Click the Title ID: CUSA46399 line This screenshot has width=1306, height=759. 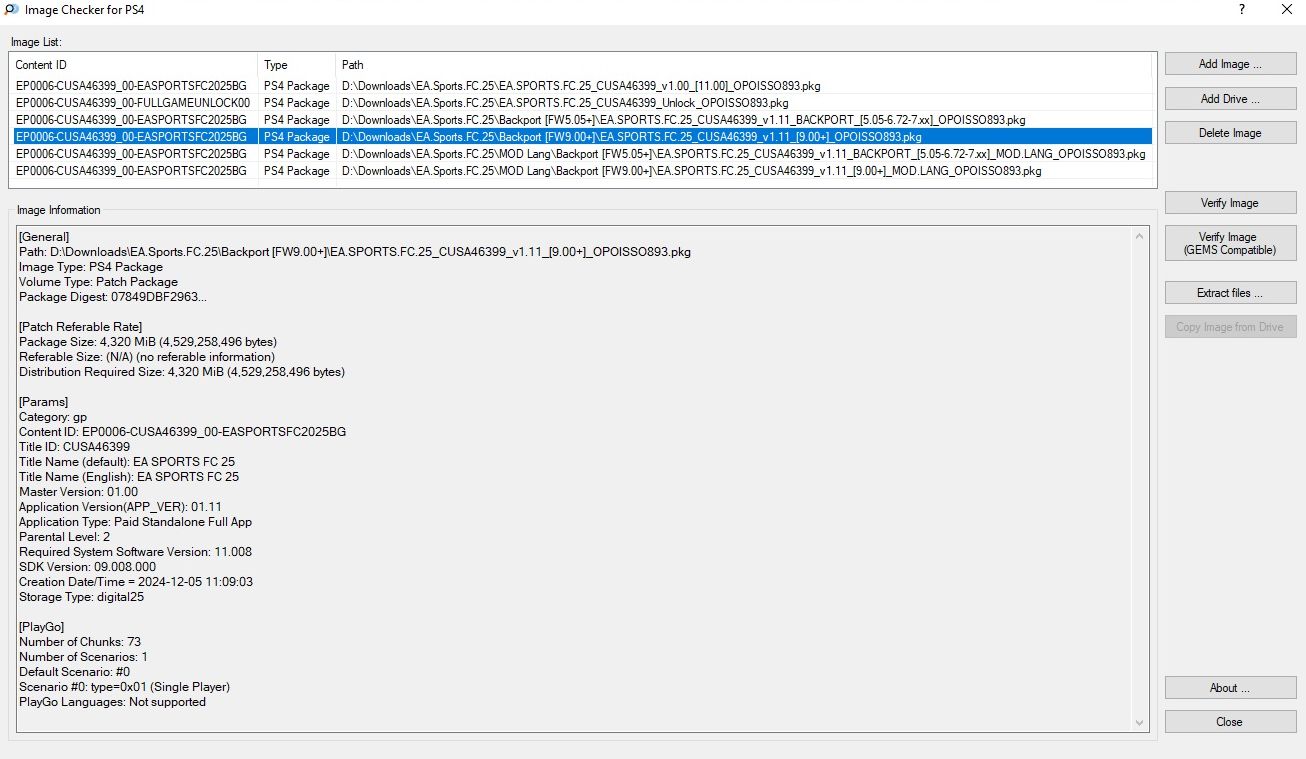pyautogui.click(x=75, y=447)
